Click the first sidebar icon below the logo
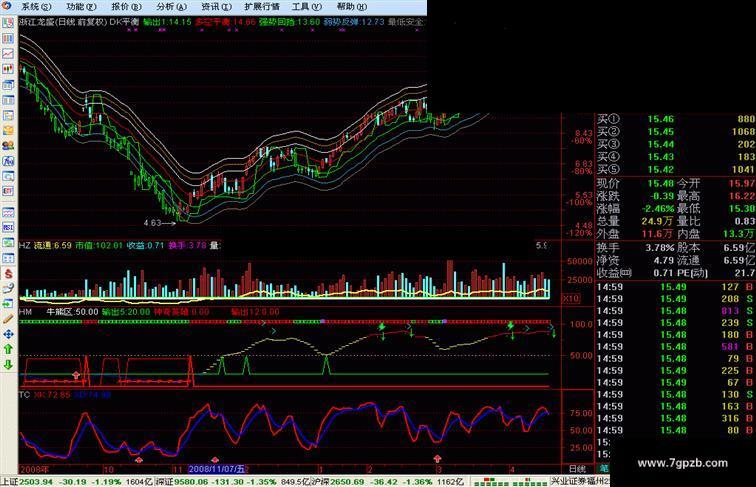The image size is (756, 487). coord(8,23)
